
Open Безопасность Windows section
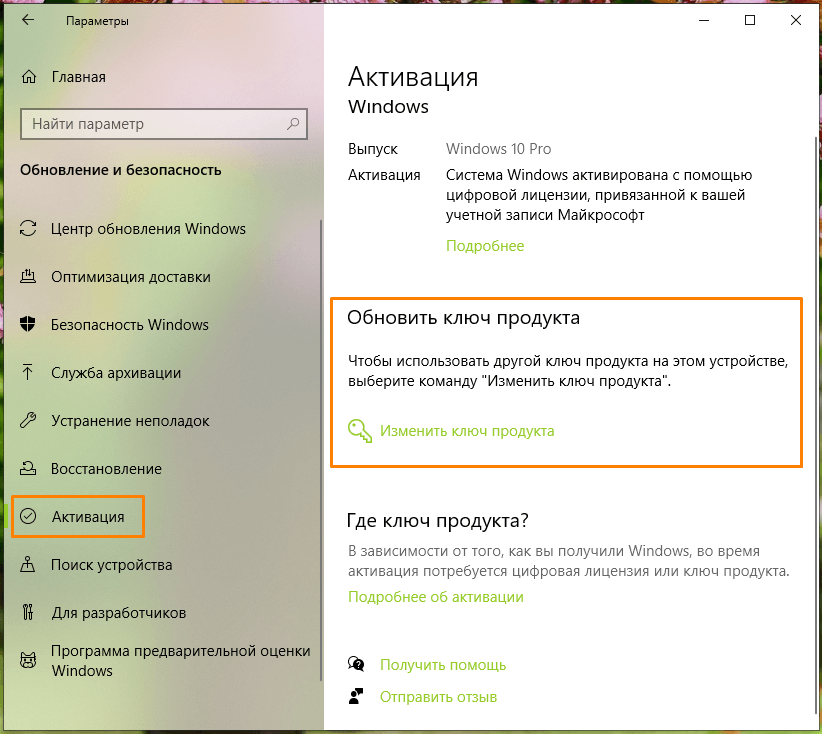tap(129, 325)
